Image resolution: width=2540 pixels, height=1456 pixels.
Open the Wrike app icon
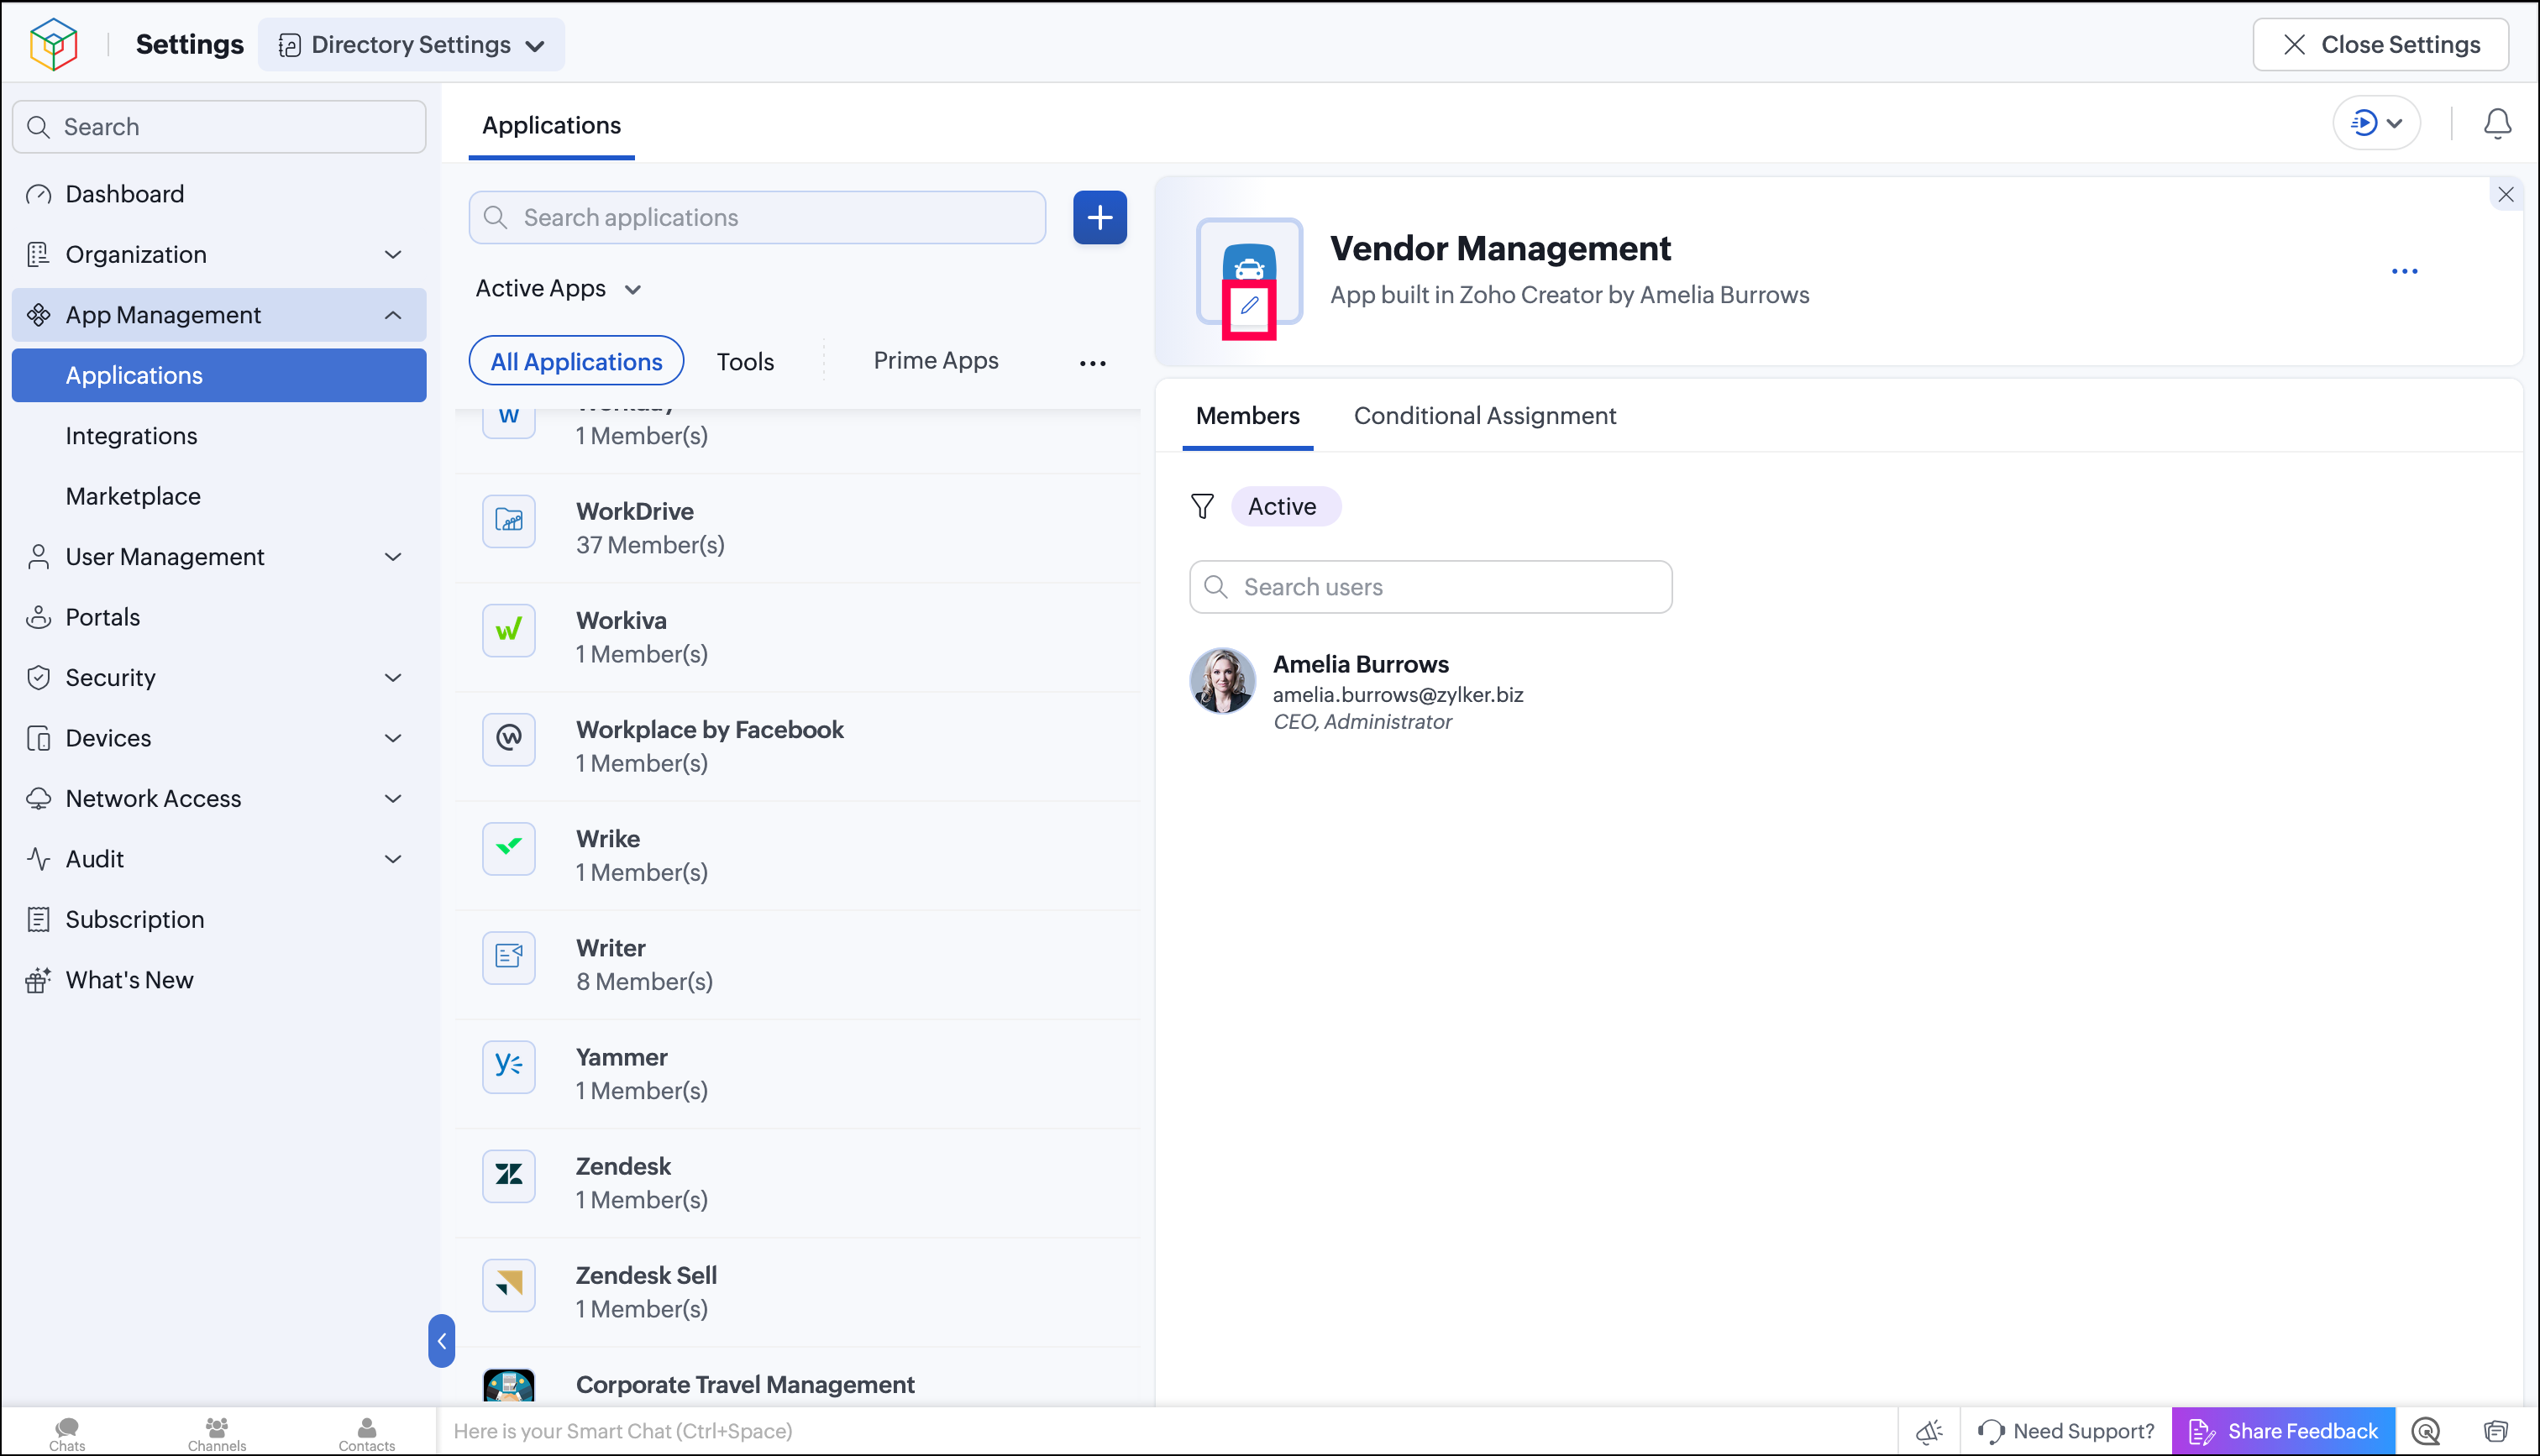pos(509,848)
